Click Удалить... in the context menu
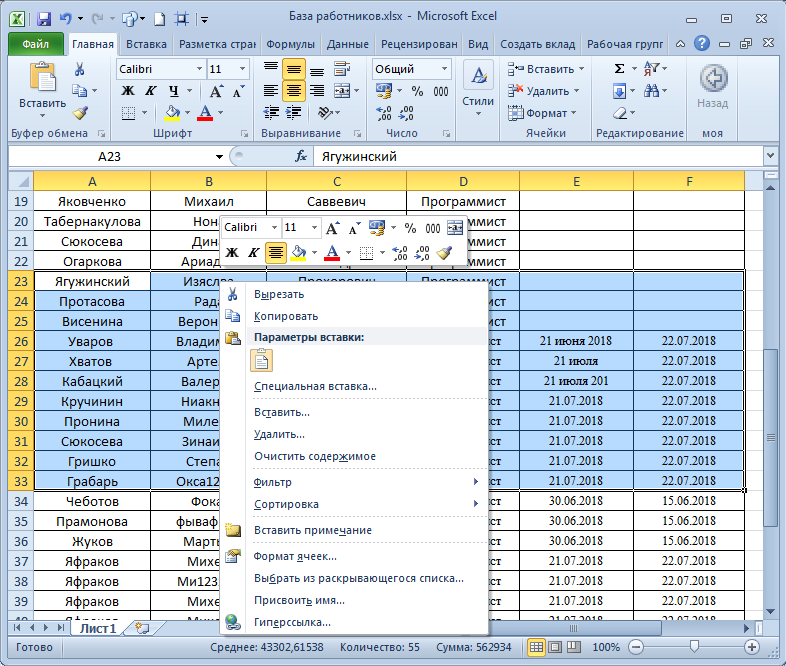786x666 pixels. pyautogui.click(x=279, y=434)
